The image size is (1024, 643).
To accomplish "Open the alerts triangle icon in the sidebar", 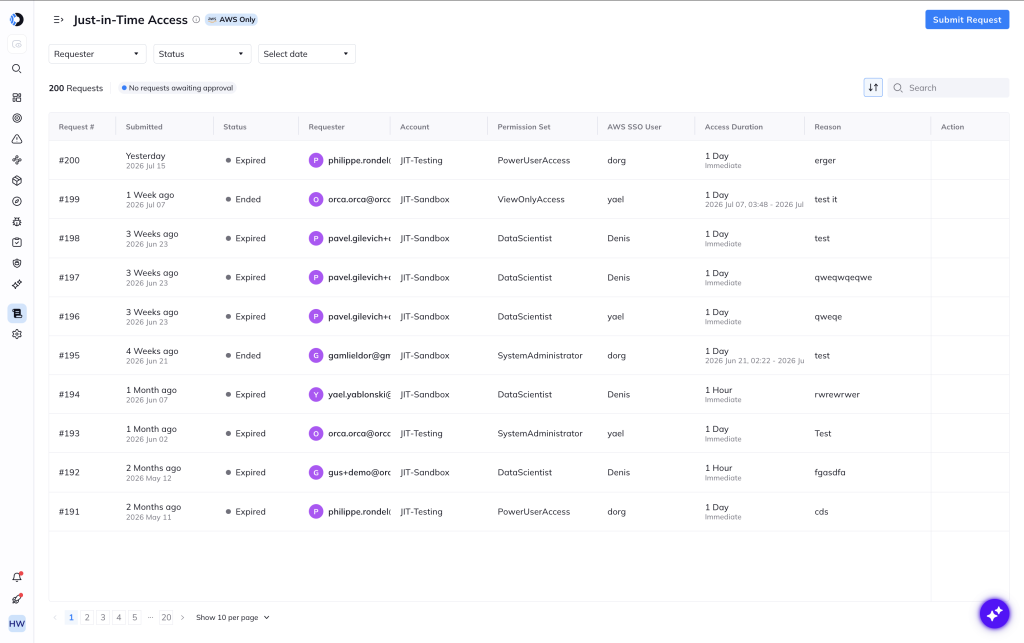I will [x=17, y=139].
